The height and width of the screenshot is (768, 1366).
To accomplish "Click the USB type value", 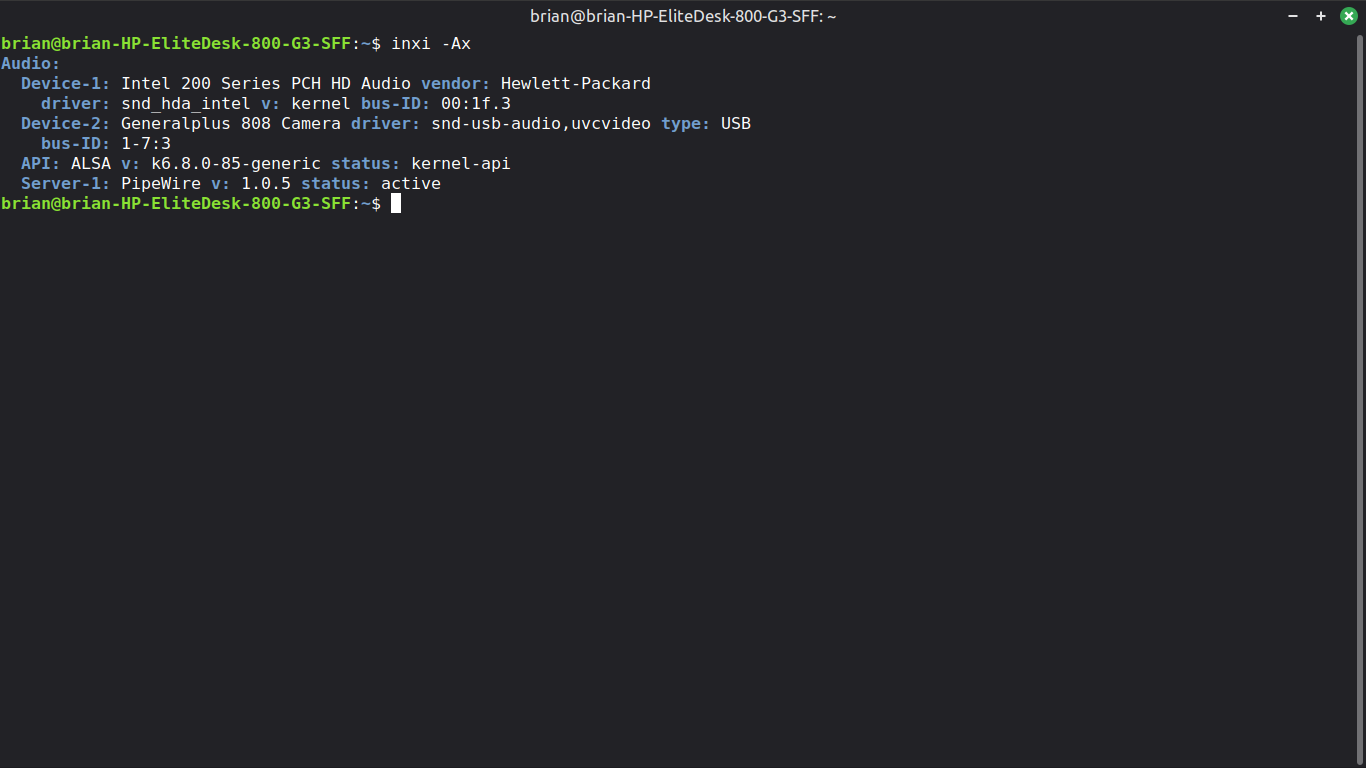I will (736, 124).
